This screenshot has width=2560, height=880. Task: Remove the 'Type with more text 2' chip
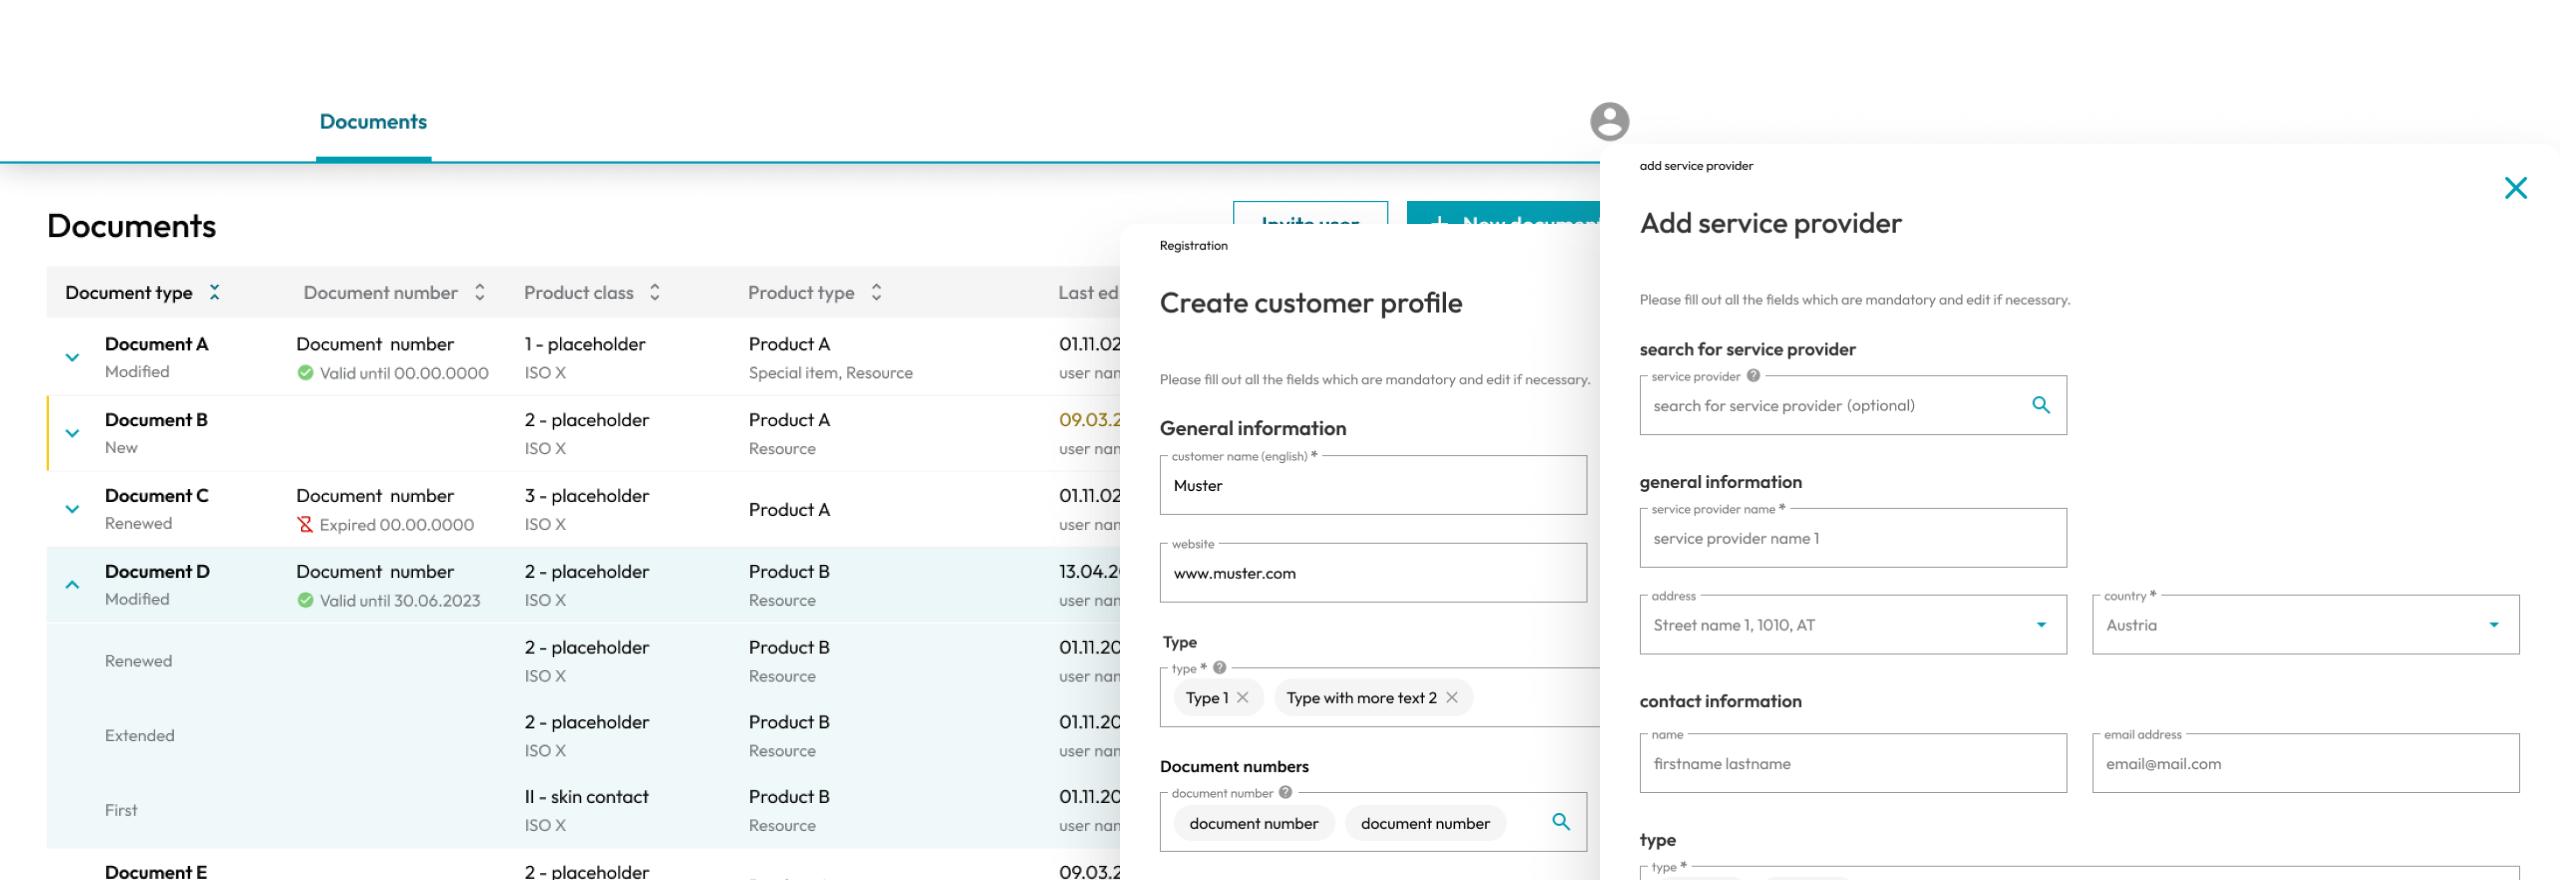[x=1452, y=698]
